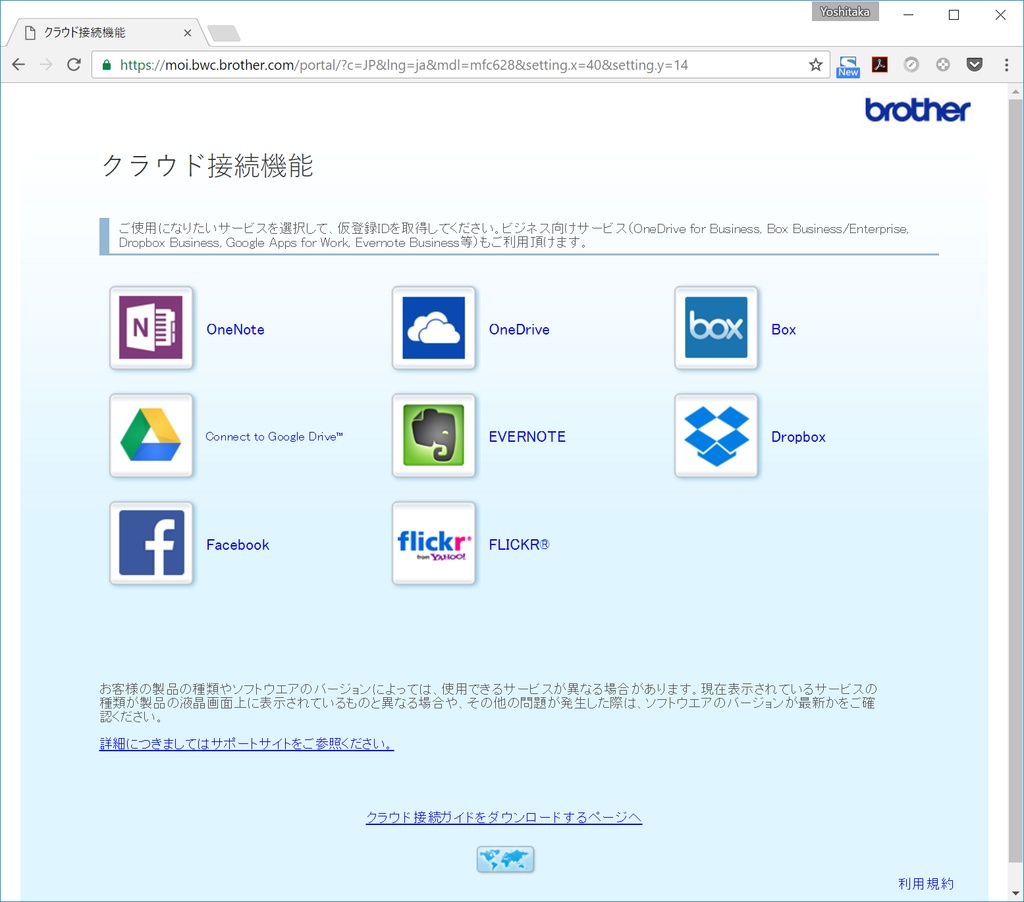This screenshot has width=1024, height=902.
Task: Click the OneDrive text link
Action: (x=519, y=329)
